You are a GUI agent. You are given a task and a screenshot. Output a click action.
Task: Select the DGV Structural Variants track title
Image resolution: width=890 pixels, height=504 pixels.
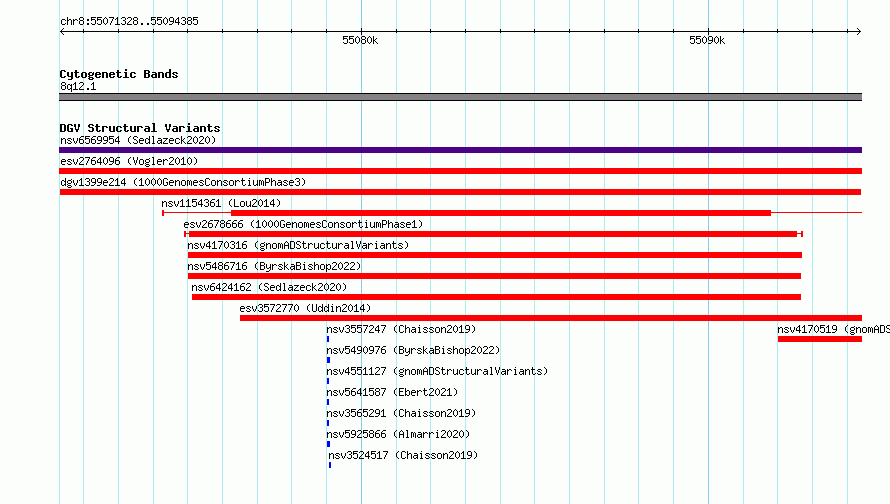click(x=140, y=128)
